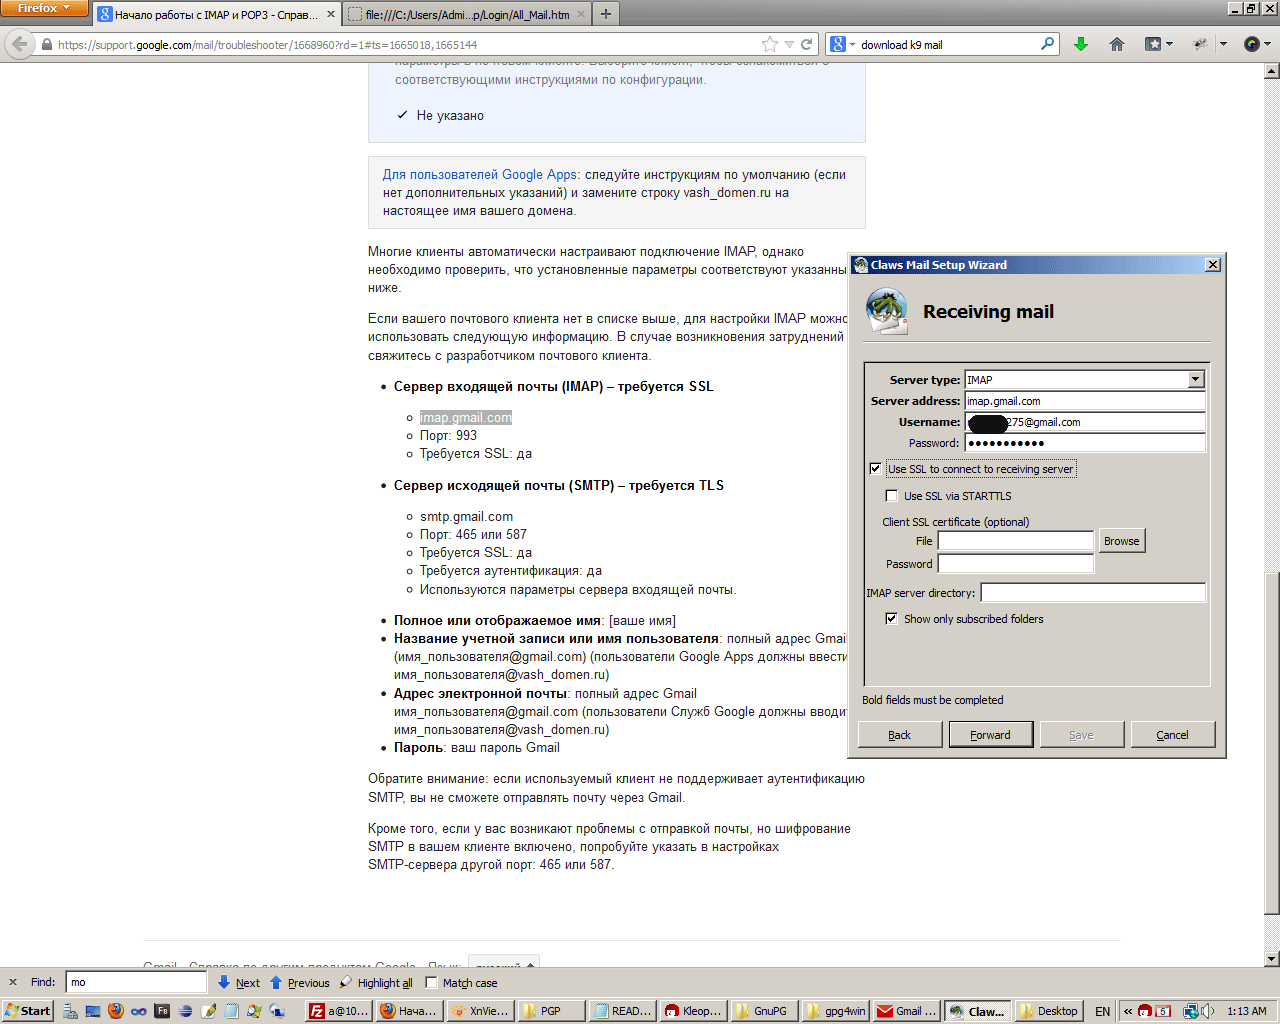The width and height of the screenshot is (1280, 1024).
Task: Click the smtp.gmail.com list item
Action: coord(466,516)
